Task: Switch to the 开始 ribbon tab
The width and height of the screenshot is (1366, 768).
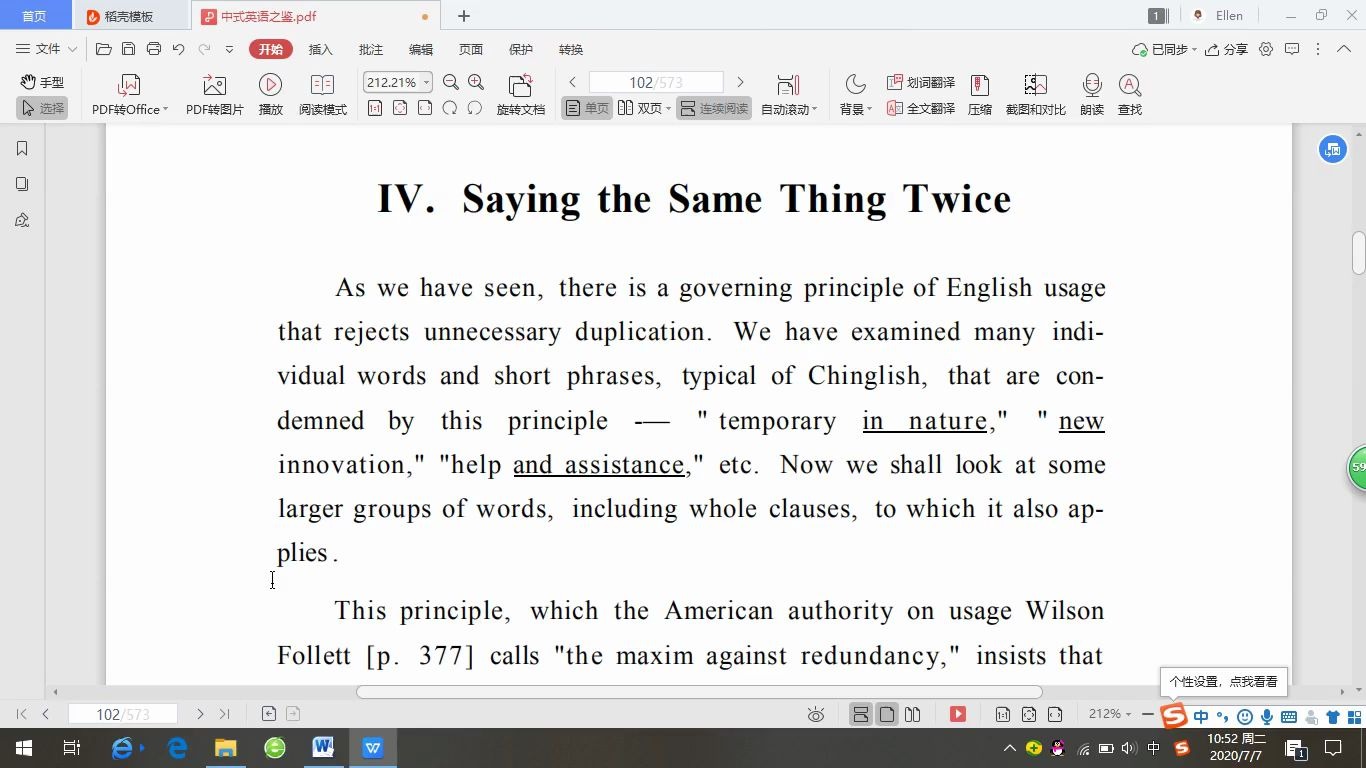Action: (271, 49)
